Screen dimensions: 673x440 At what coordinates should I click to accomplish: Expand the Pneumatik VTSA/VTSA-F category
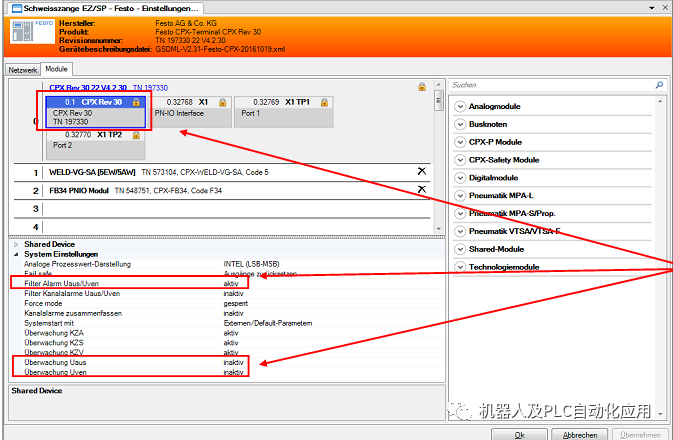click(460, 231)
